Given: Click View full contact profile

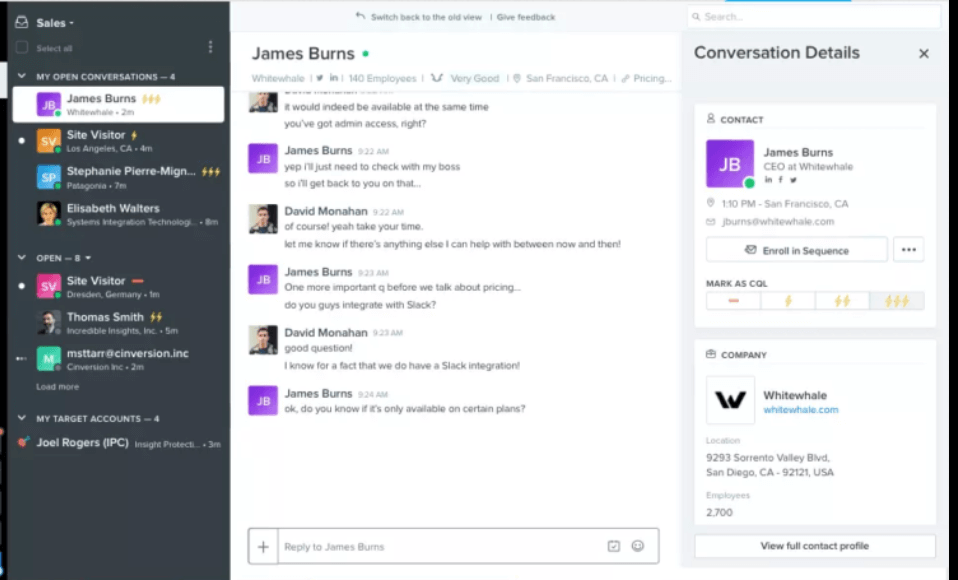Looking at the screenshot, I should [x=814, y=546].
